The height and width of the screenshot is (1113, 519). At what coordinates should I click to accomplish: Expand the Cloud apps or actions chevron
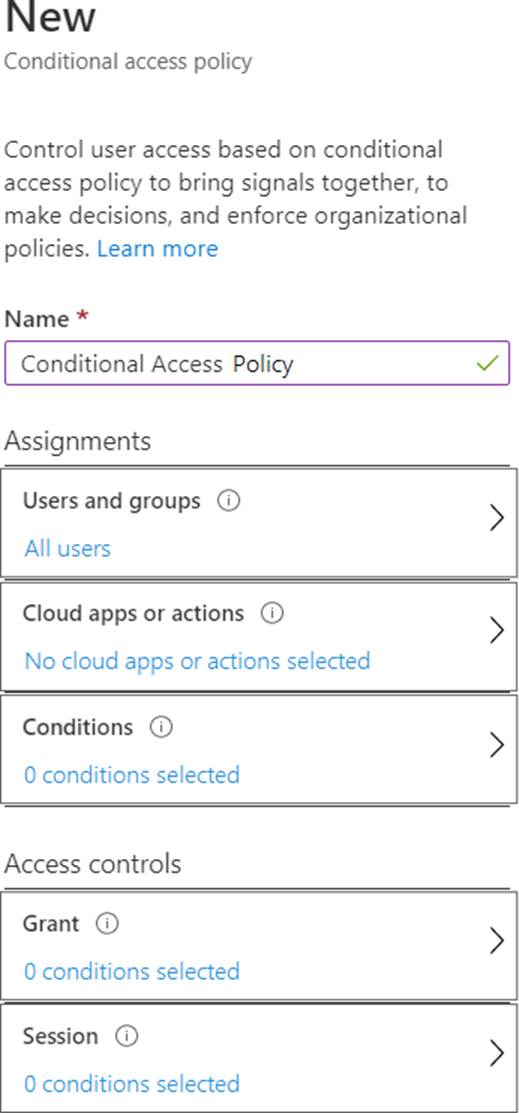click(x=497, y=630)
